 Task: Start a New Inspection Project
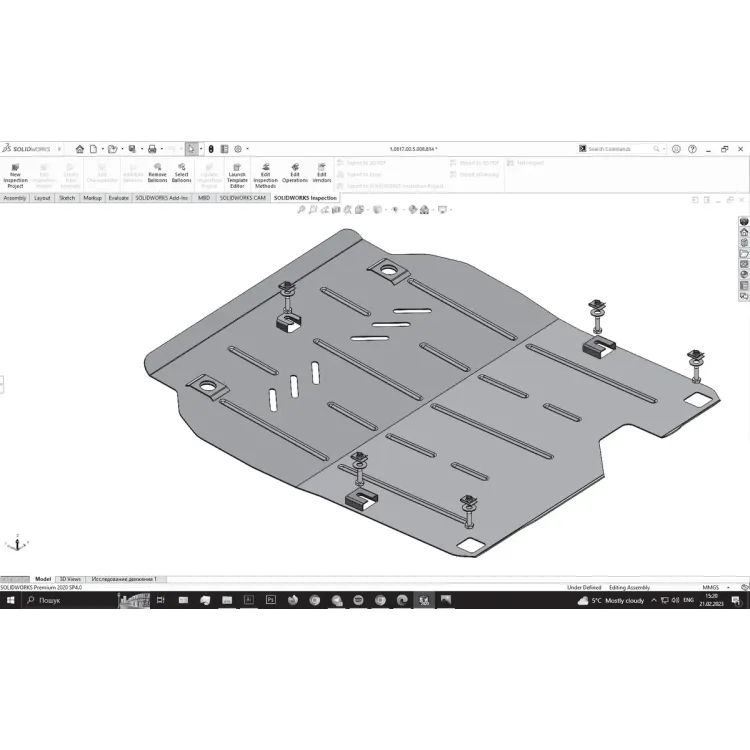tap(15, 176)
